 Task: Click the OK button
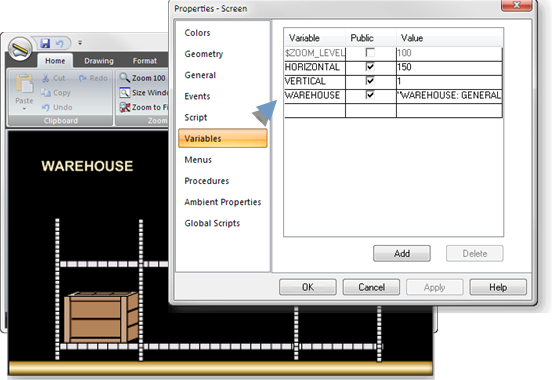pos(308,287)
